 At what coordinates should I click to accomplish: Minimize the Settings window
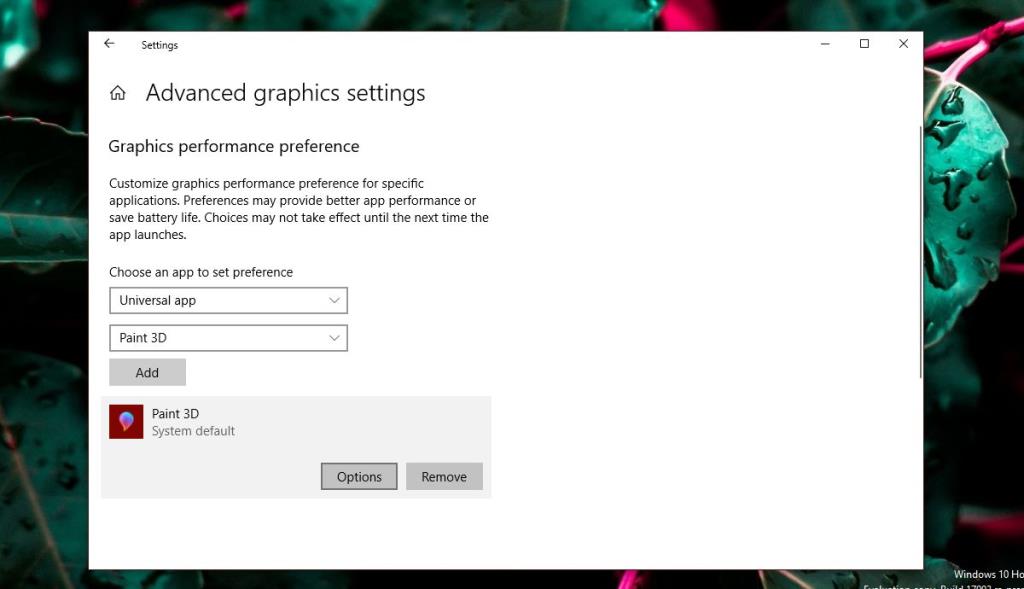tap(824, 44)
